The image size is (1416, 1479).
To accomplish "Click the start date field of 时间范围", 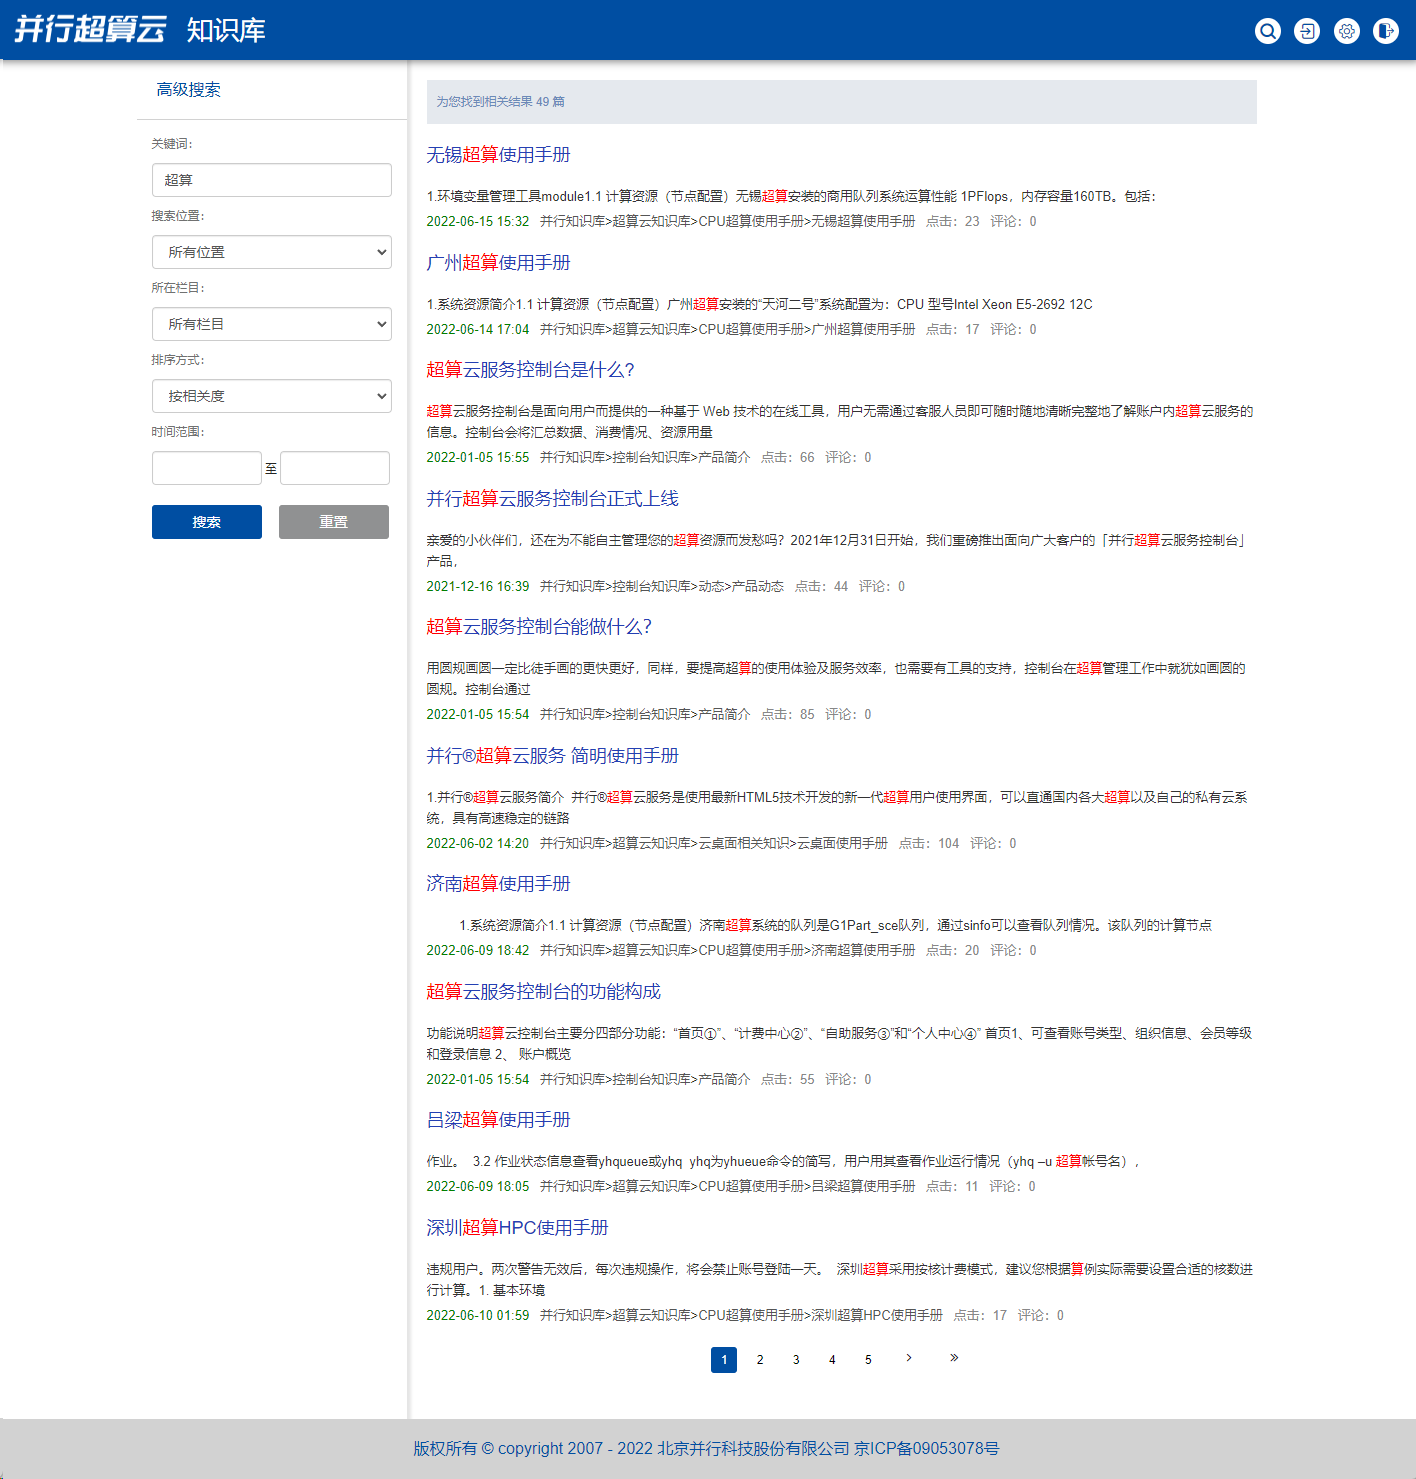I will 207,468.
